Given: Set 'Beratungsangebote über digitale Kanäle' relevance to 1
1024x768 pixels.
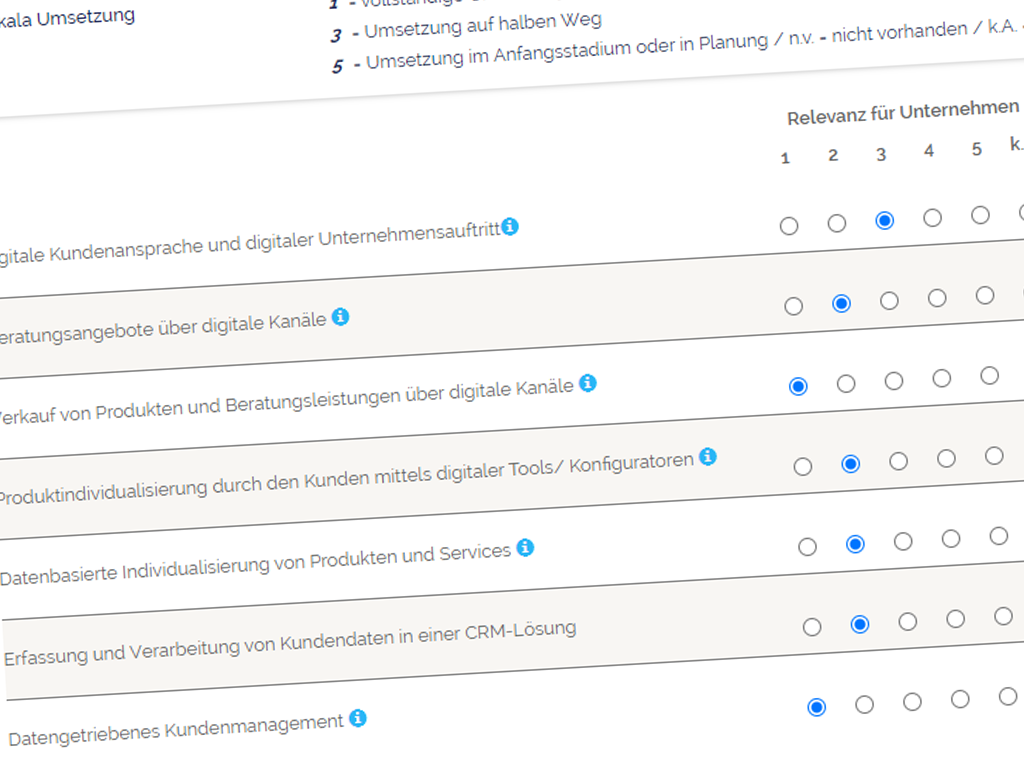Looking at the screenshot, I should pos(794,306).
